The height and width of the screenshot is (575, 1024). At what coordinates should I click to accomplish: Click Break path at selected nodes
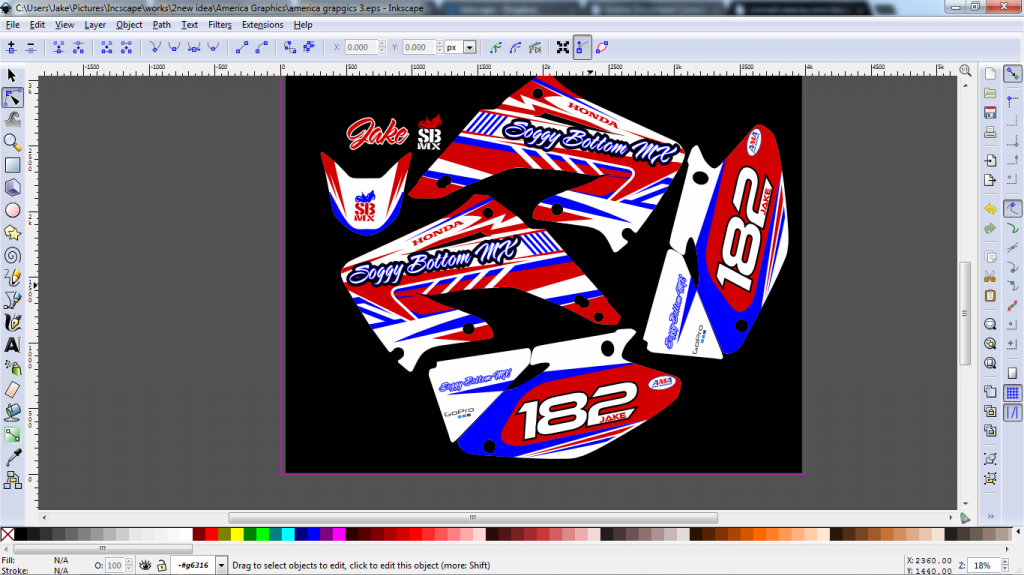coord(78,47)
